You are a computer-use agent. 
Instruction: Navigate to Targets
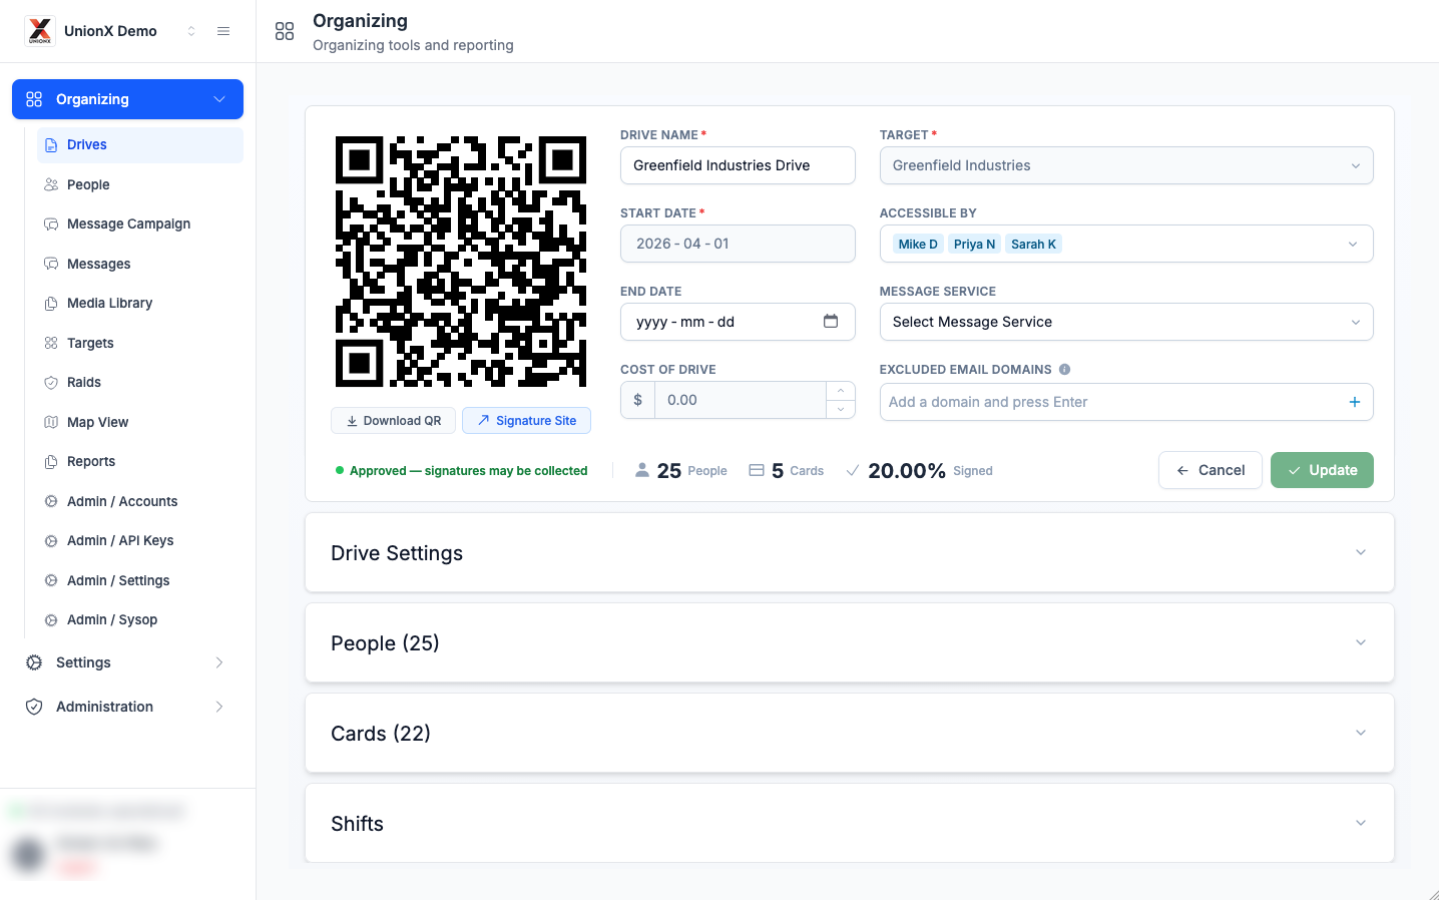coord(140,343)
